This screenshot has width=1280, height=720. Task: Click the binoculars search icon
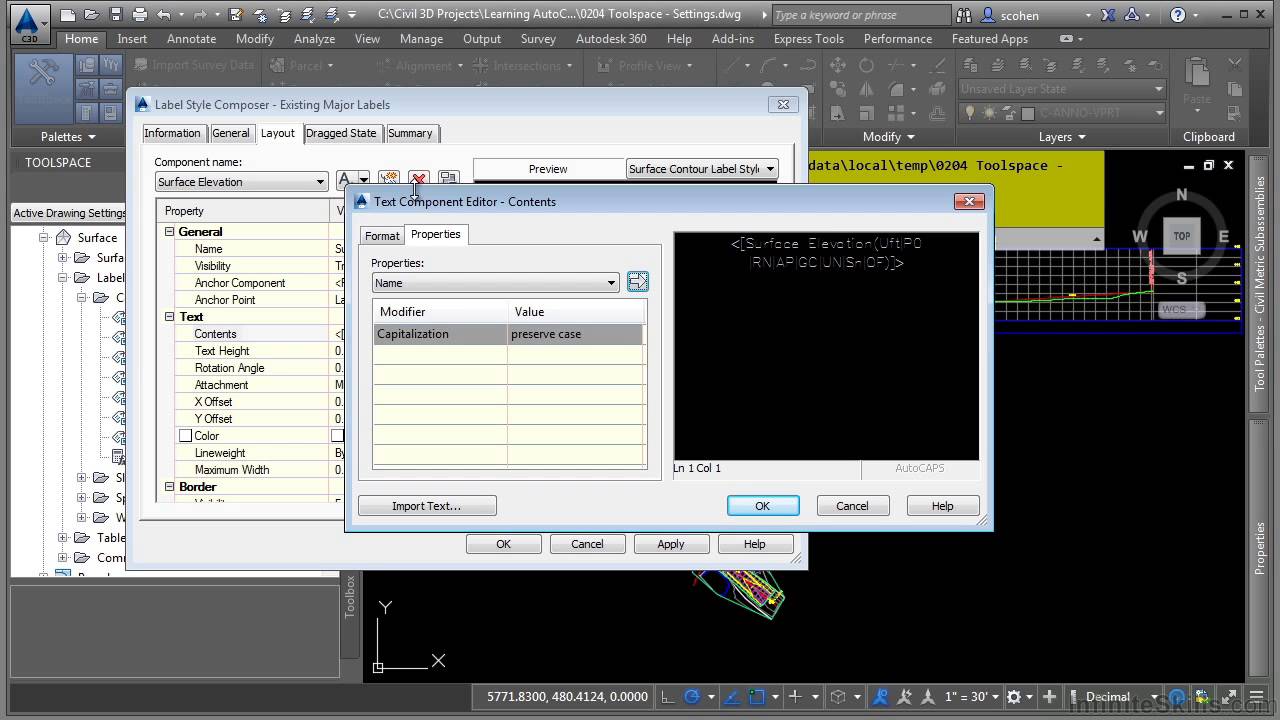[x=964, y=15]
